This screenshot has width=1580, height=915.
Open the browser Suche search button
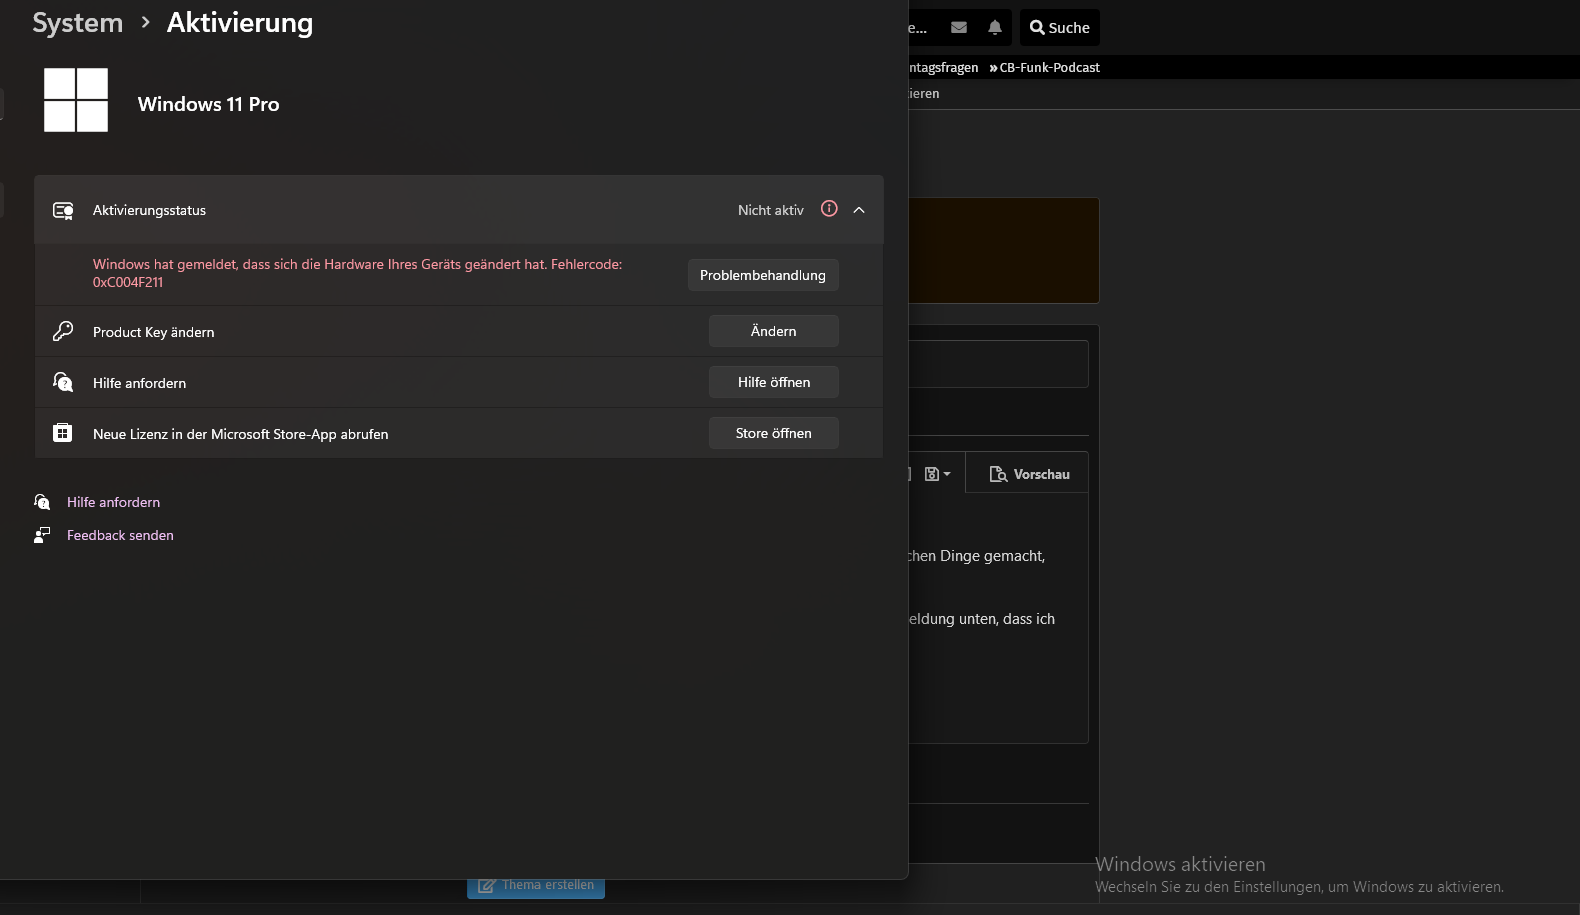(x=1060, y=28)
